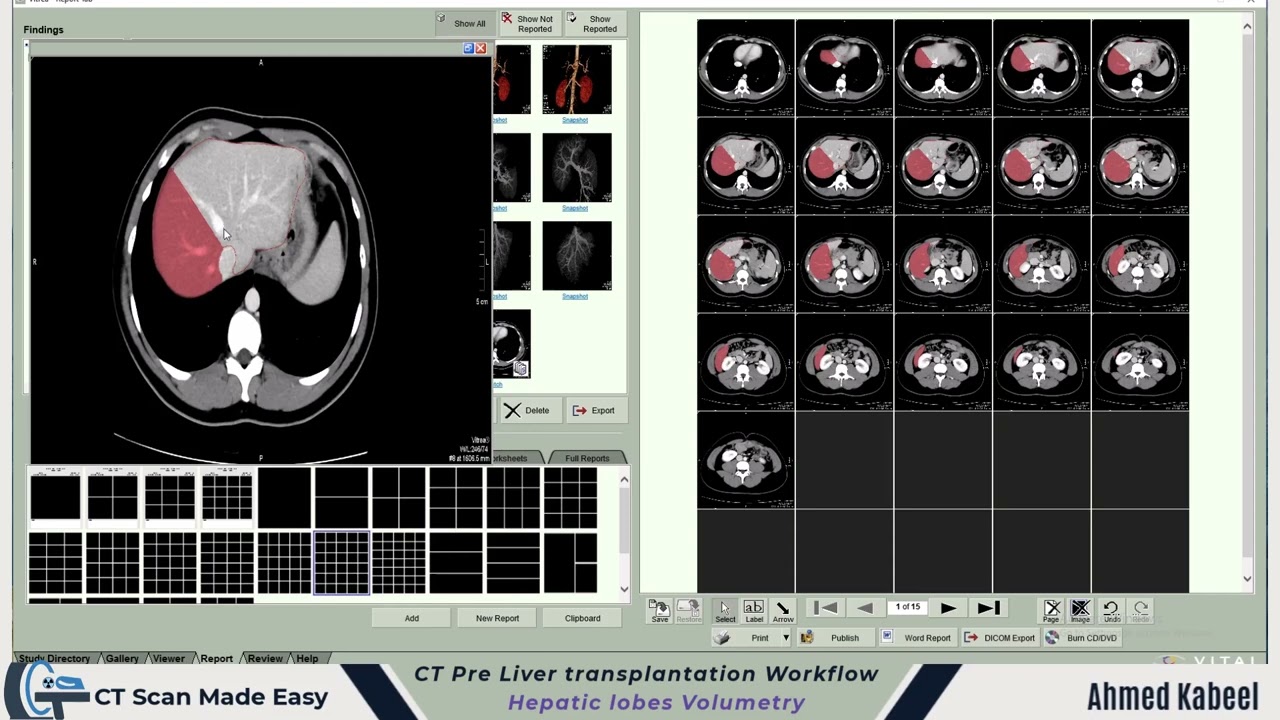The width and height of the screenshot is (1280, 720).
Task: Go to the next film page
Action: pos(948,607)
